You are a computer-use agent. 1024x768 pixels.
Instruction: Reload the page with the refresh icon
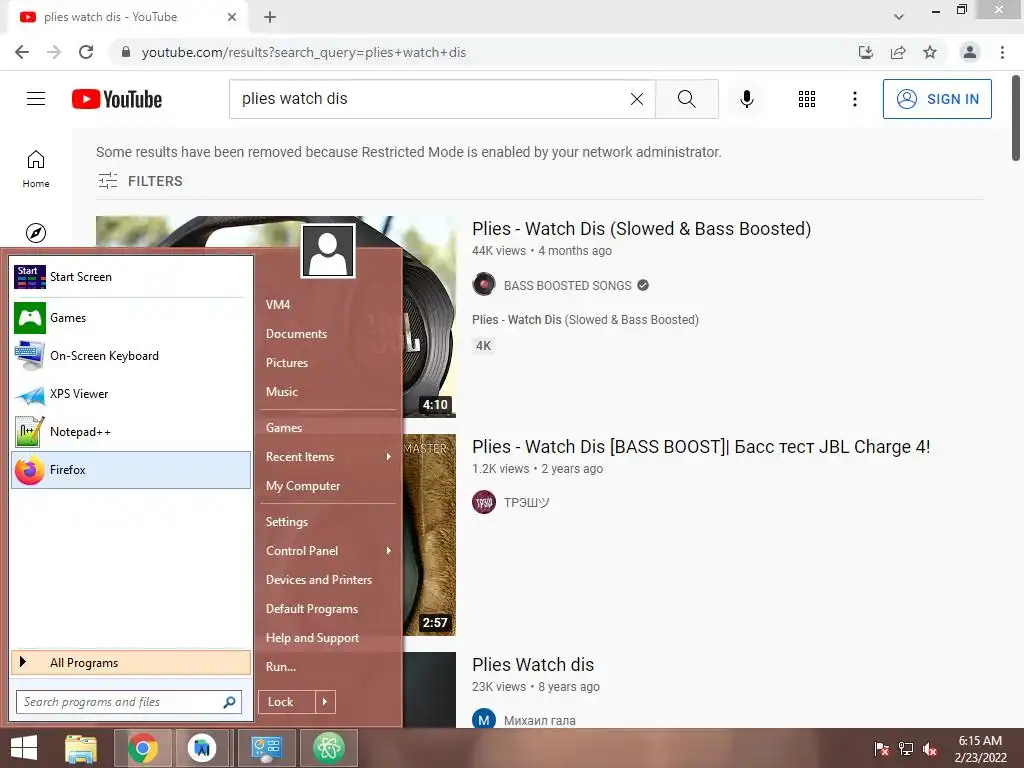coord(86,52)
